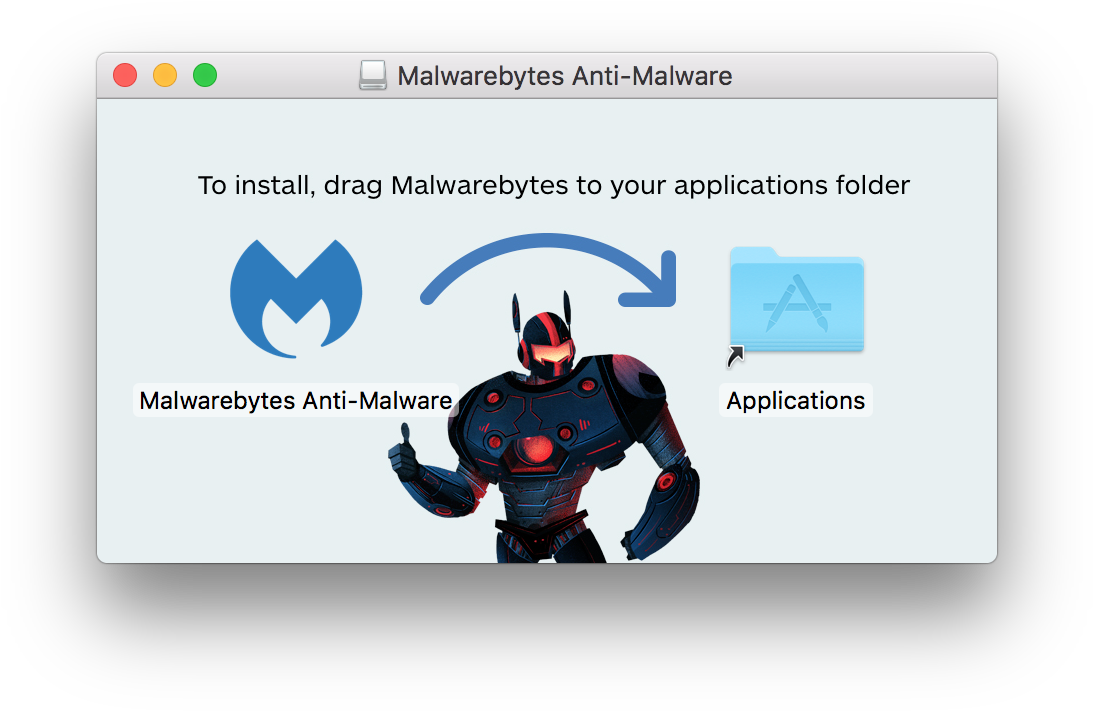1093x711 pixels.
Task: Click the Applications folder label
Action: click(x=795, y=401)
